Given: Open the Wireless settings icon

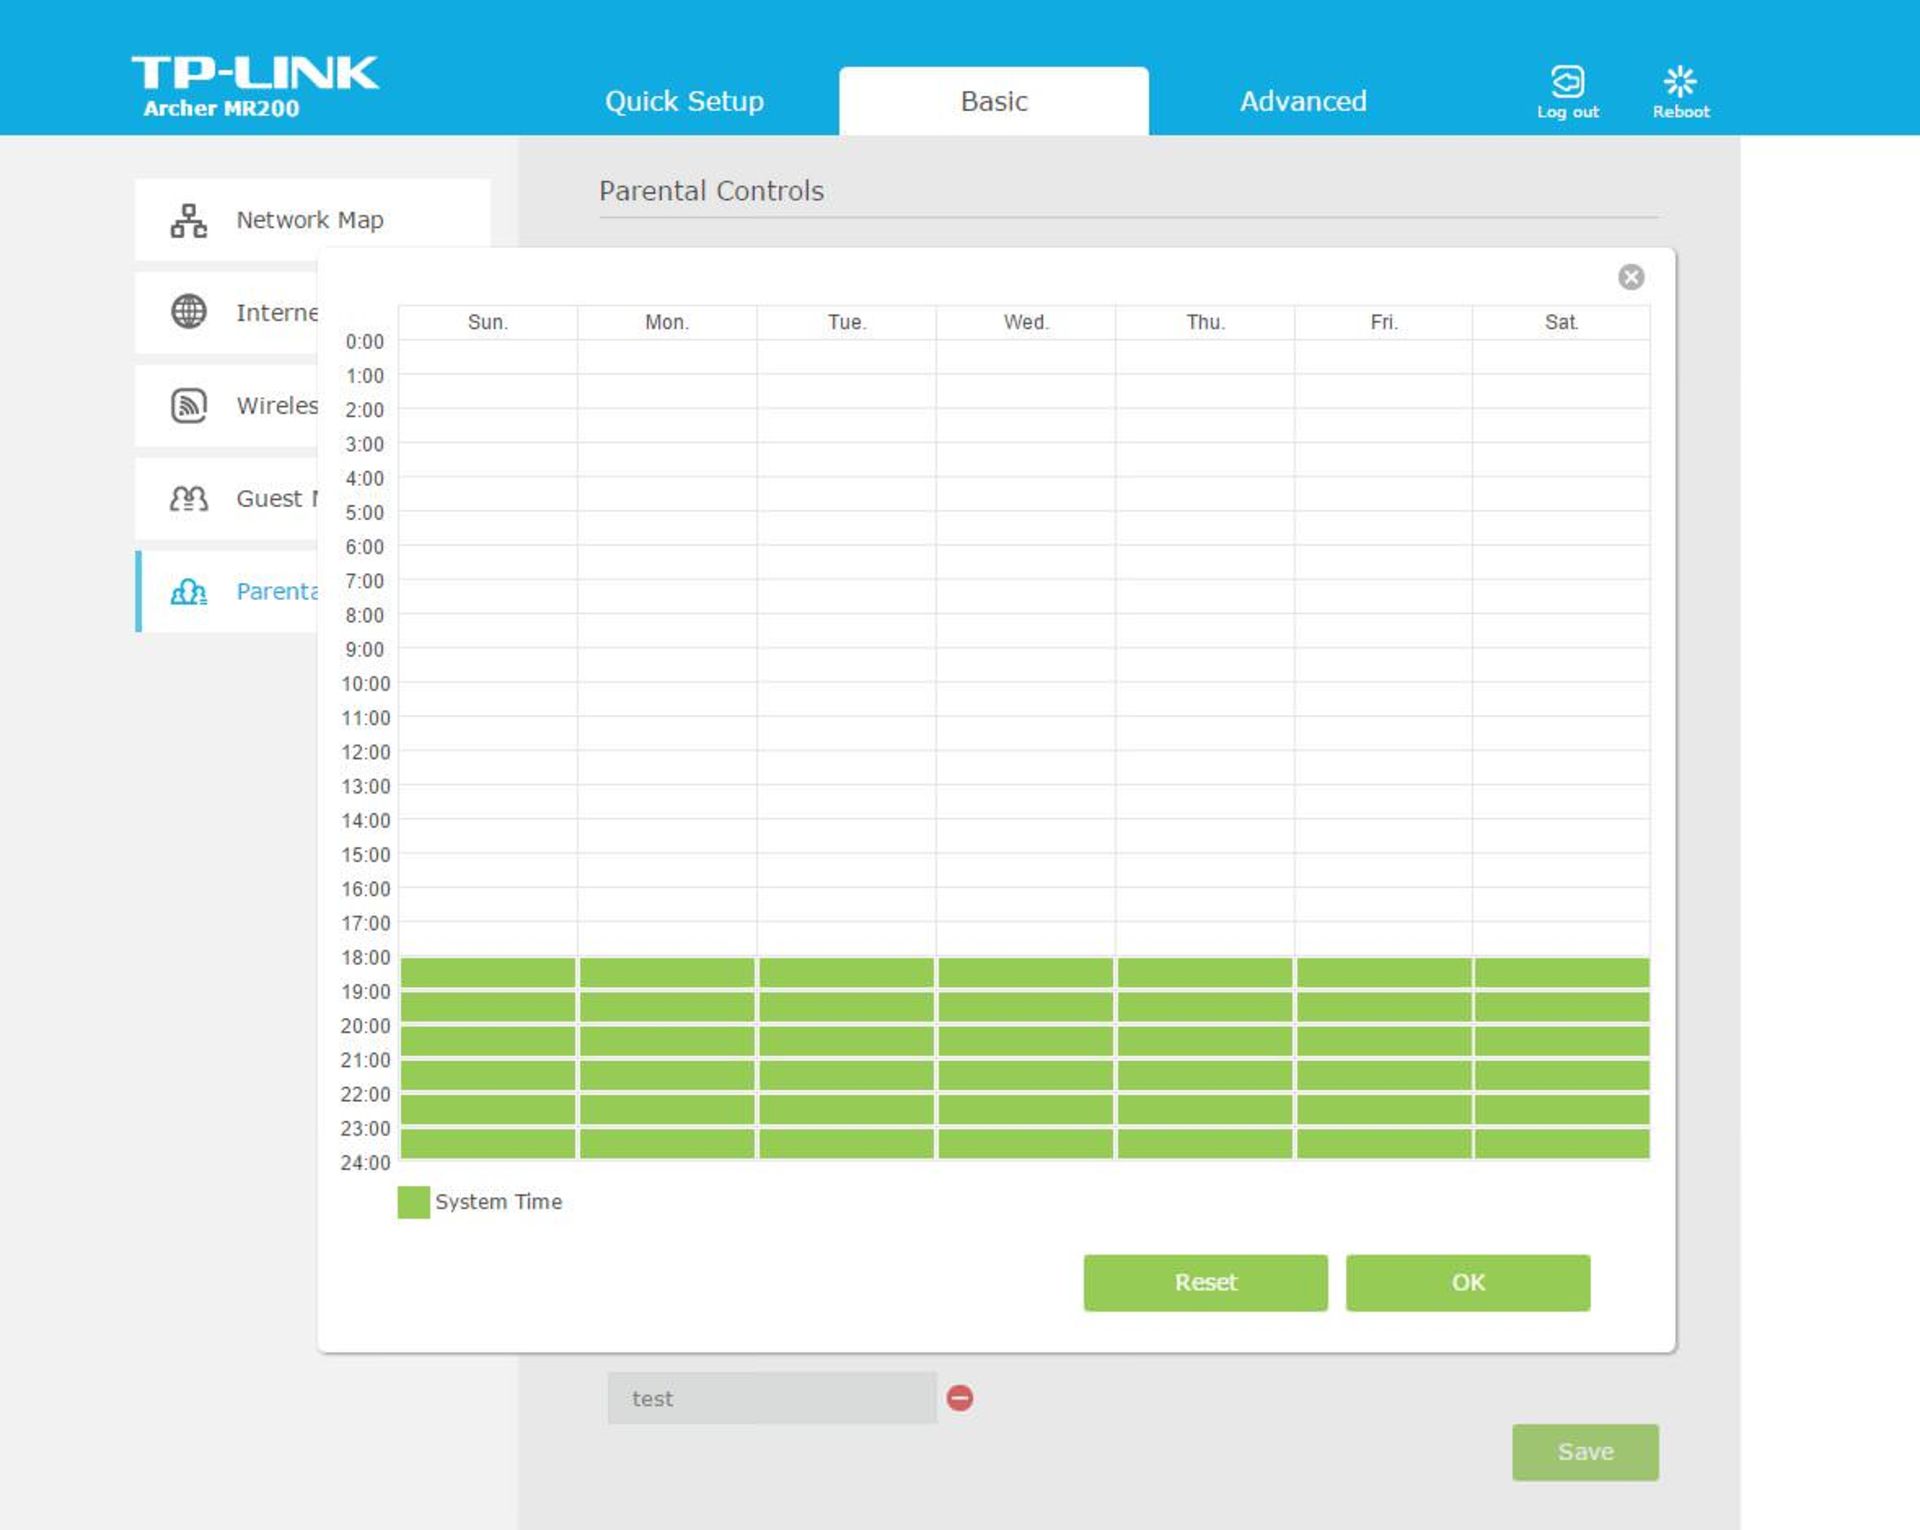Looking at the screenshot, I should point(188,405).
